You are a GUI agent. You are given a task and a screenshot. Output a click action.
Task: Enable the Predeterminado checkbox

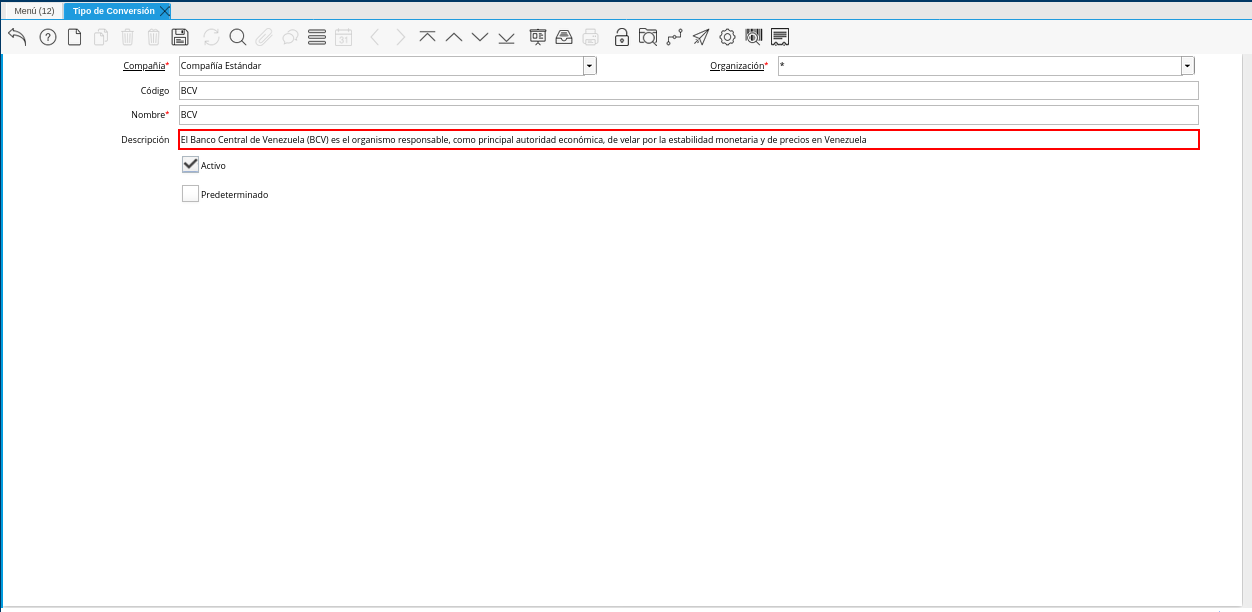click(190, 194)
